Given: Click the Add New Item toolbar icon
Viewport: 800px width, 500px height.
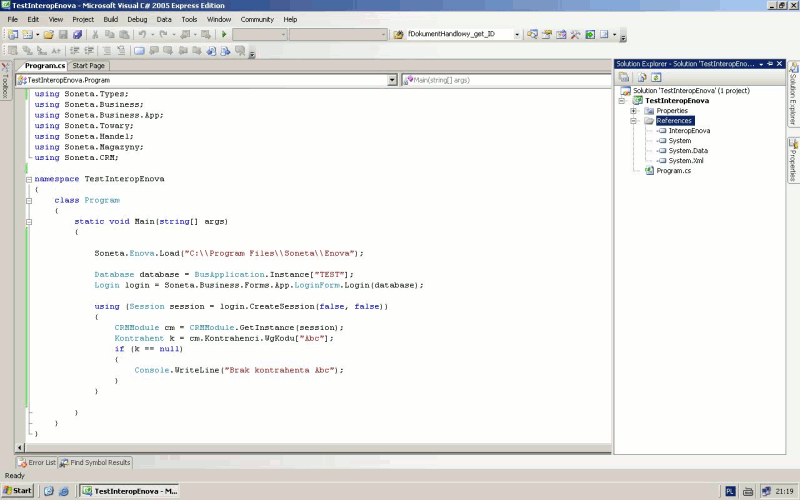Looking at the screenshot, I should pyautogui.click(x=28, y=34).
